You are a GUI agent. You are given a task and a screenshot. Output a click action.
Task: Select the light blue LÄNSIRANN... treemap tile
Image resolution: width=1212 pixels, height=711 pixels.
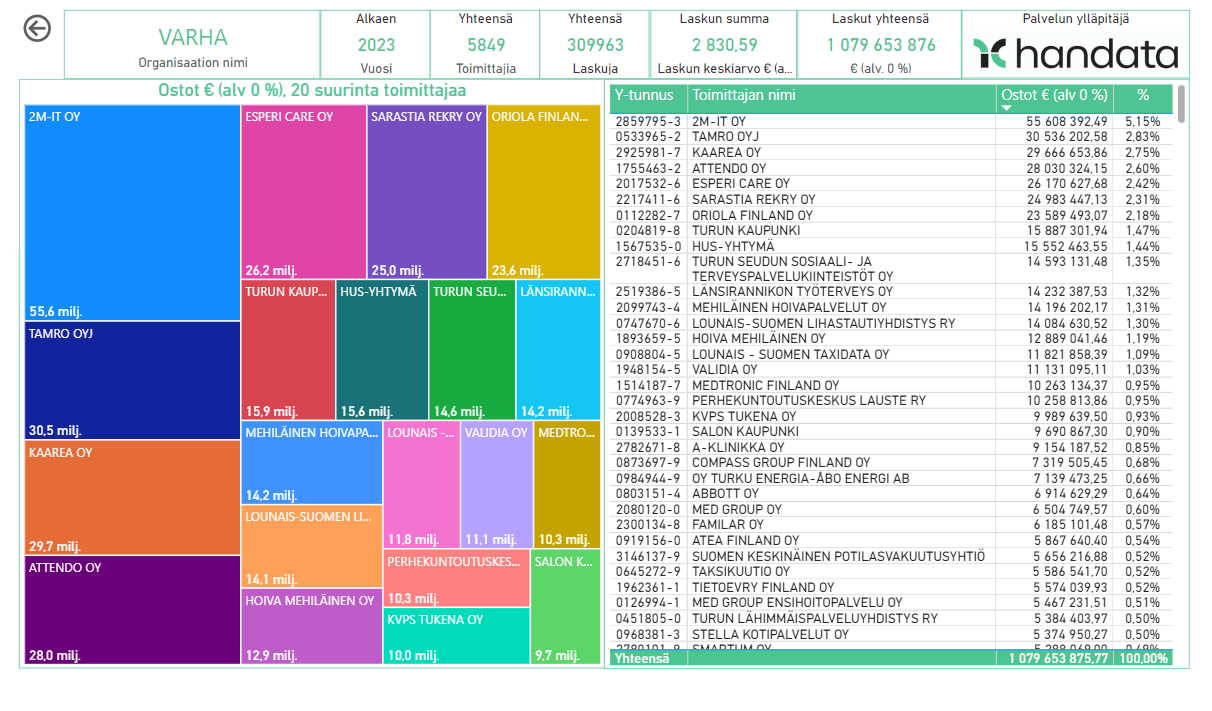[558, 350]
